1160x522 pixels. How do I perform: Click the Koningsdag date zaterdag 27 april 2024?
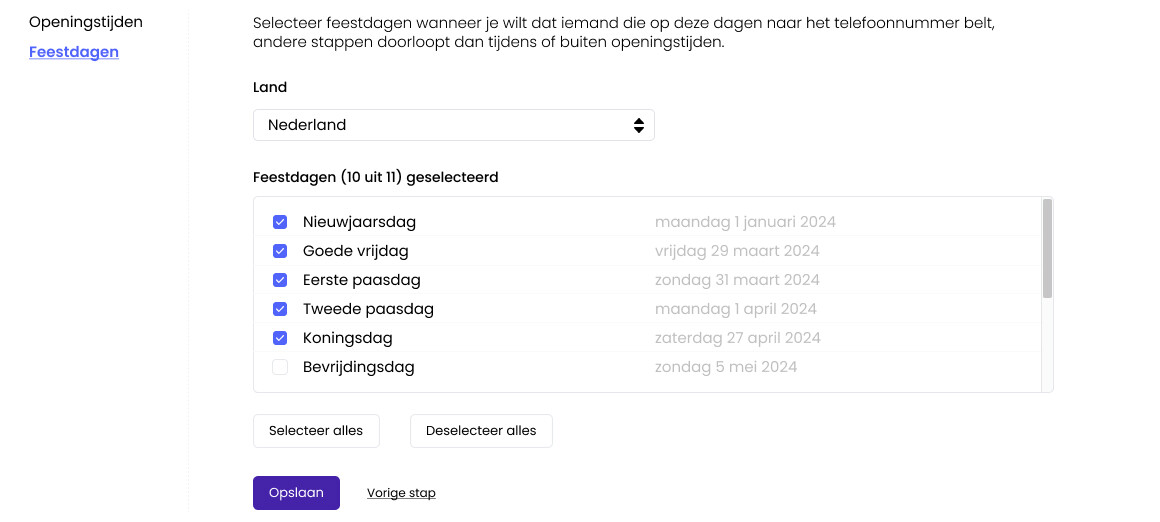737,338
